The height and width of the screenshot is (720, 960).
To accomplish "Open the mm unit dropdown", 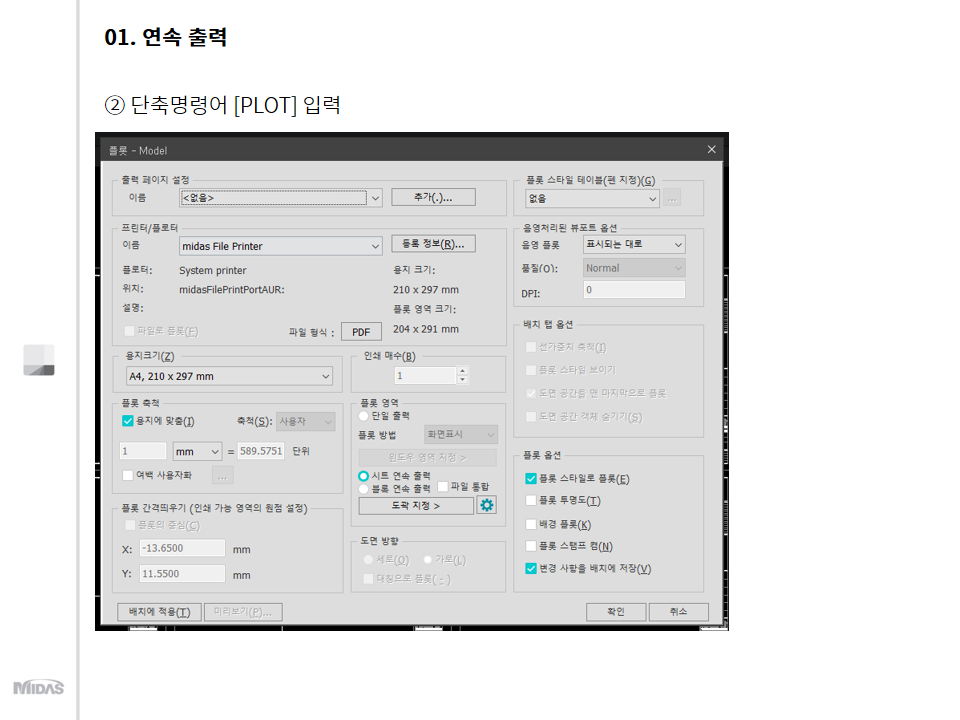I will tap(197, 451).
